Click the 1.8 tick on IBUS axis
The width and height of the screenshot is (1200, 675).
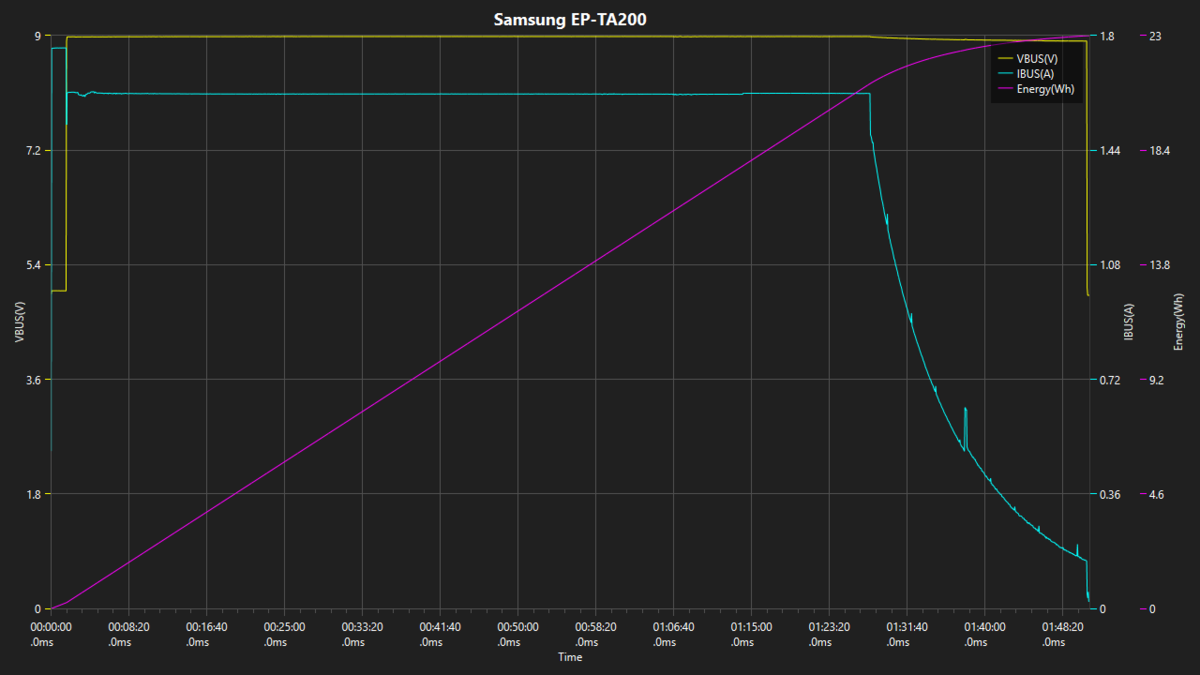tap(1107, 36)
